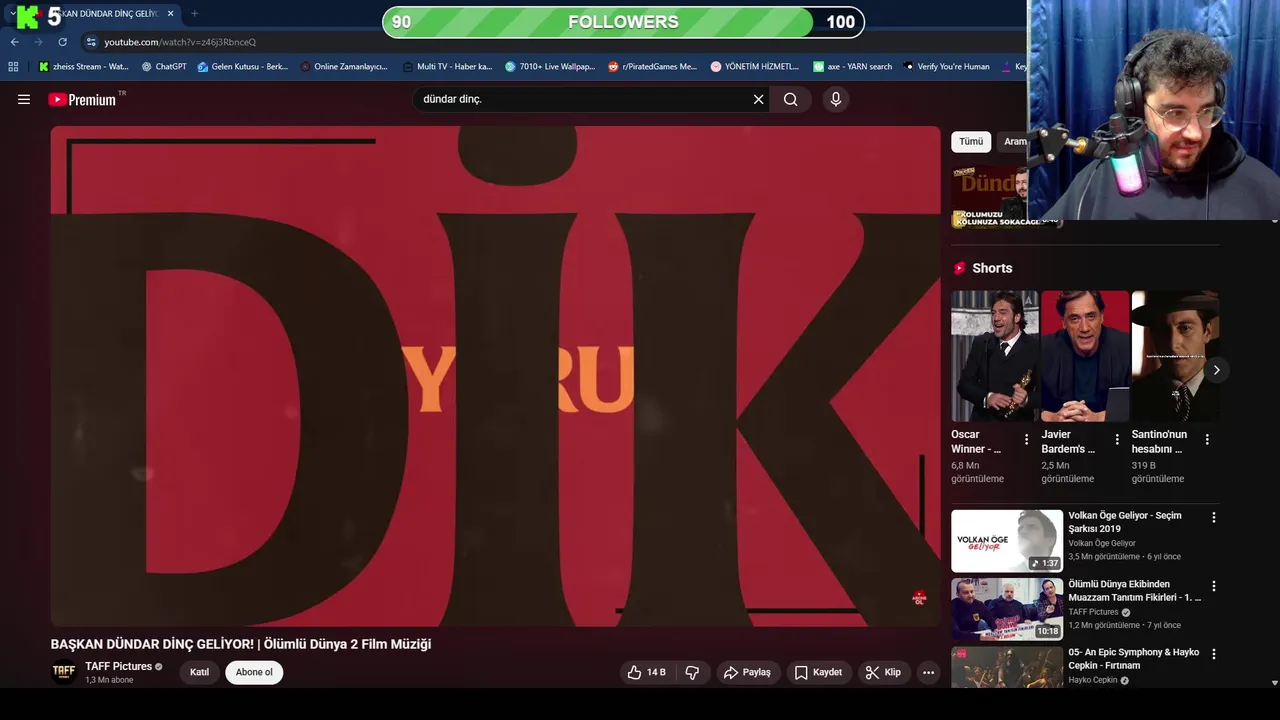This screenshot has width=1280, height=720.
Task: Select the Tümü filter chip
Action: click(971, 142)
